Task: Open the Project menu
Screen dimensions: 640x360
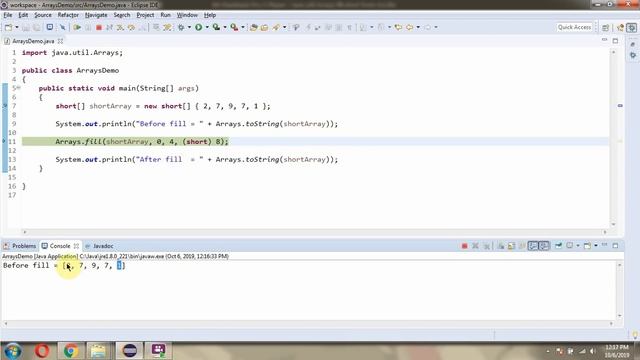Action: (x=145, y=15)
